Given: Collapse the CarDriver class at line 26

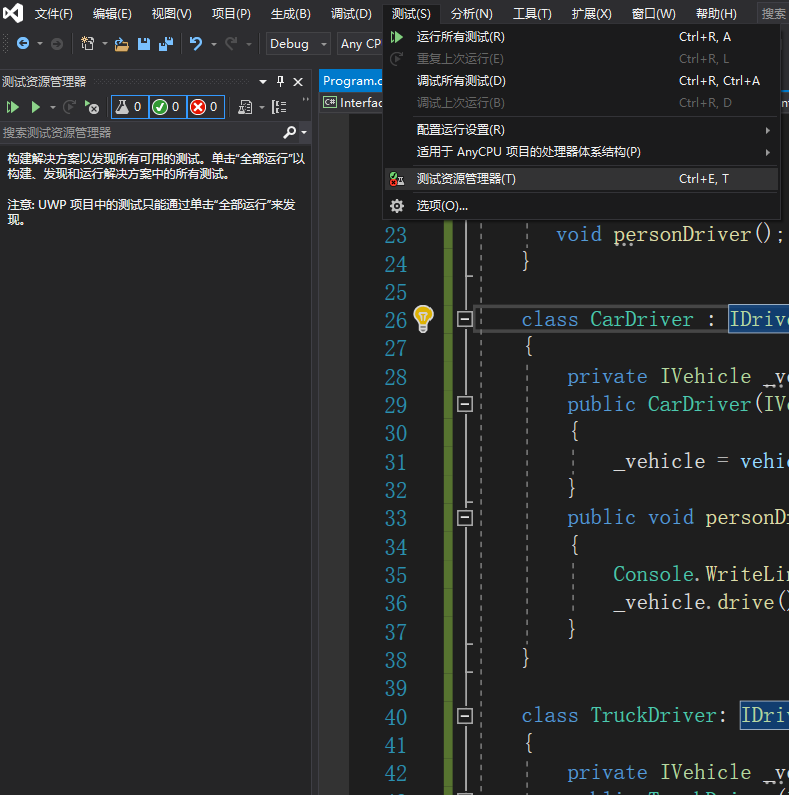Looking at the screenshot, I should point(464,319).
